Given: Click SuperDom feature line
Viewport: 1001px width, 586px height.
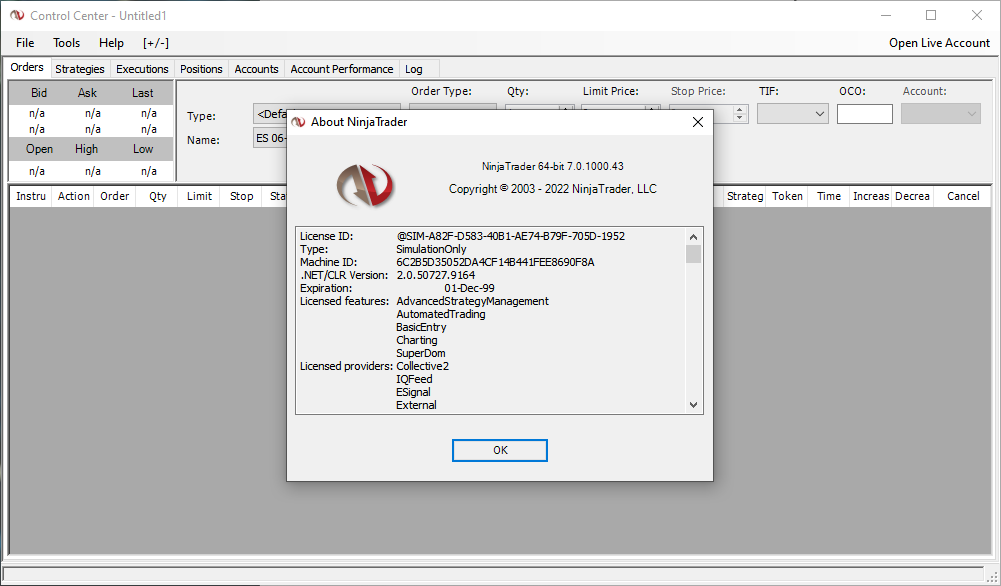Looking at the screenshot, I should pyautogui.click(x=421, y=353).
